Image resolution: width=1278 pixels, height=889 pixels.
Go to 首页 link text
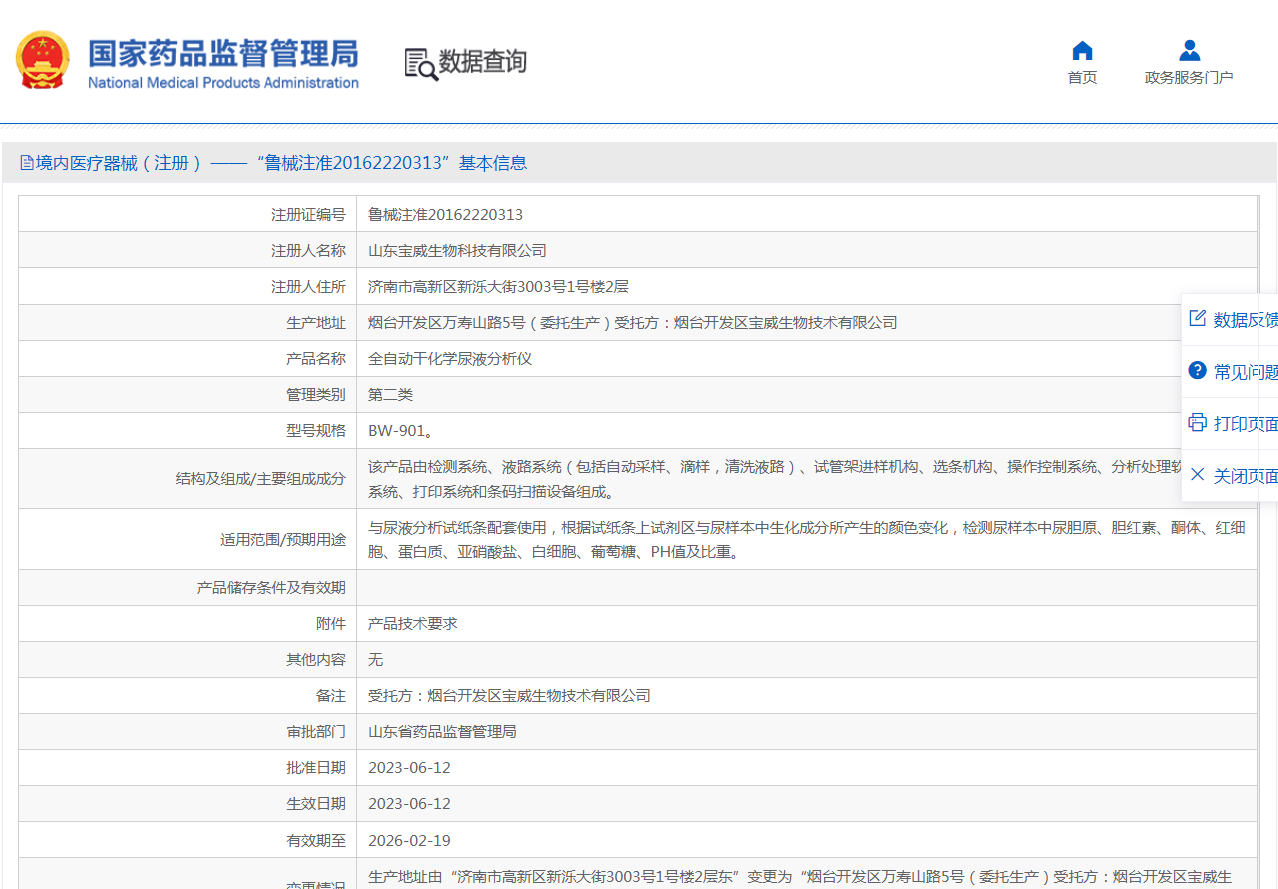coord(1082,77)
